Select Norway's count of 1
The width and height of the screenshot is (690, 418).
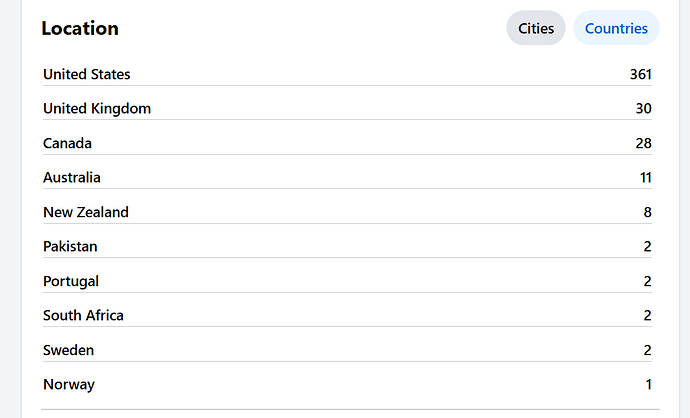[x=648, y=385]
